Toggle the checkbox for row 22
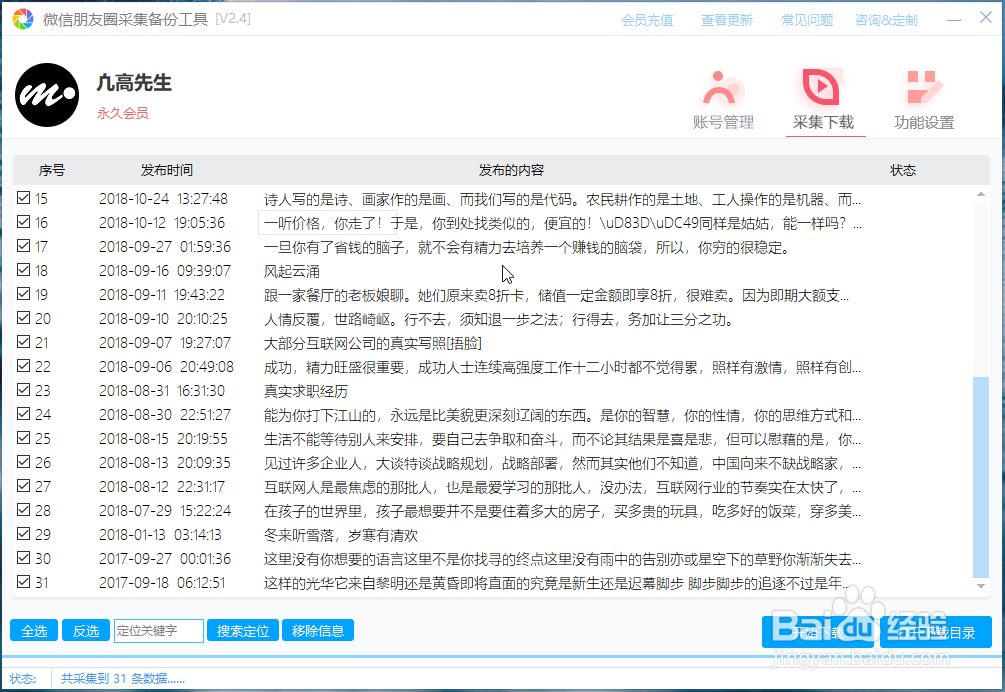The width and height of the screenshot is (1005, 692). (24, 365)
